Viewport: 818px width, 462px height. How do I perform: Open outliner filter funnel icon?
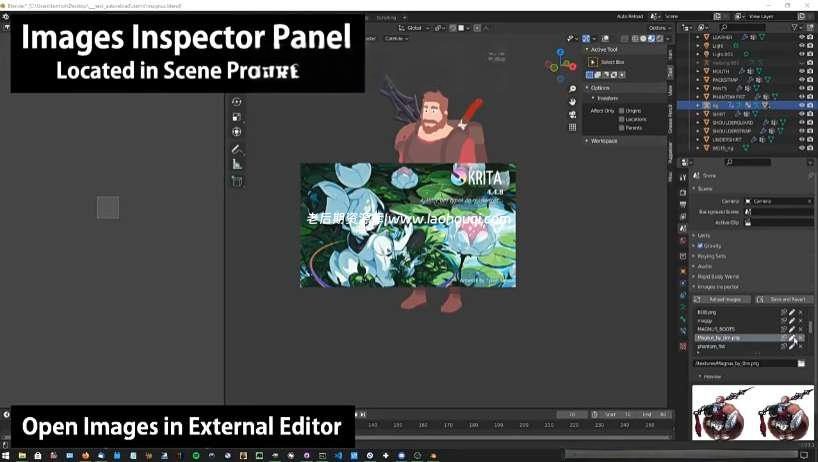pos(795,27)
